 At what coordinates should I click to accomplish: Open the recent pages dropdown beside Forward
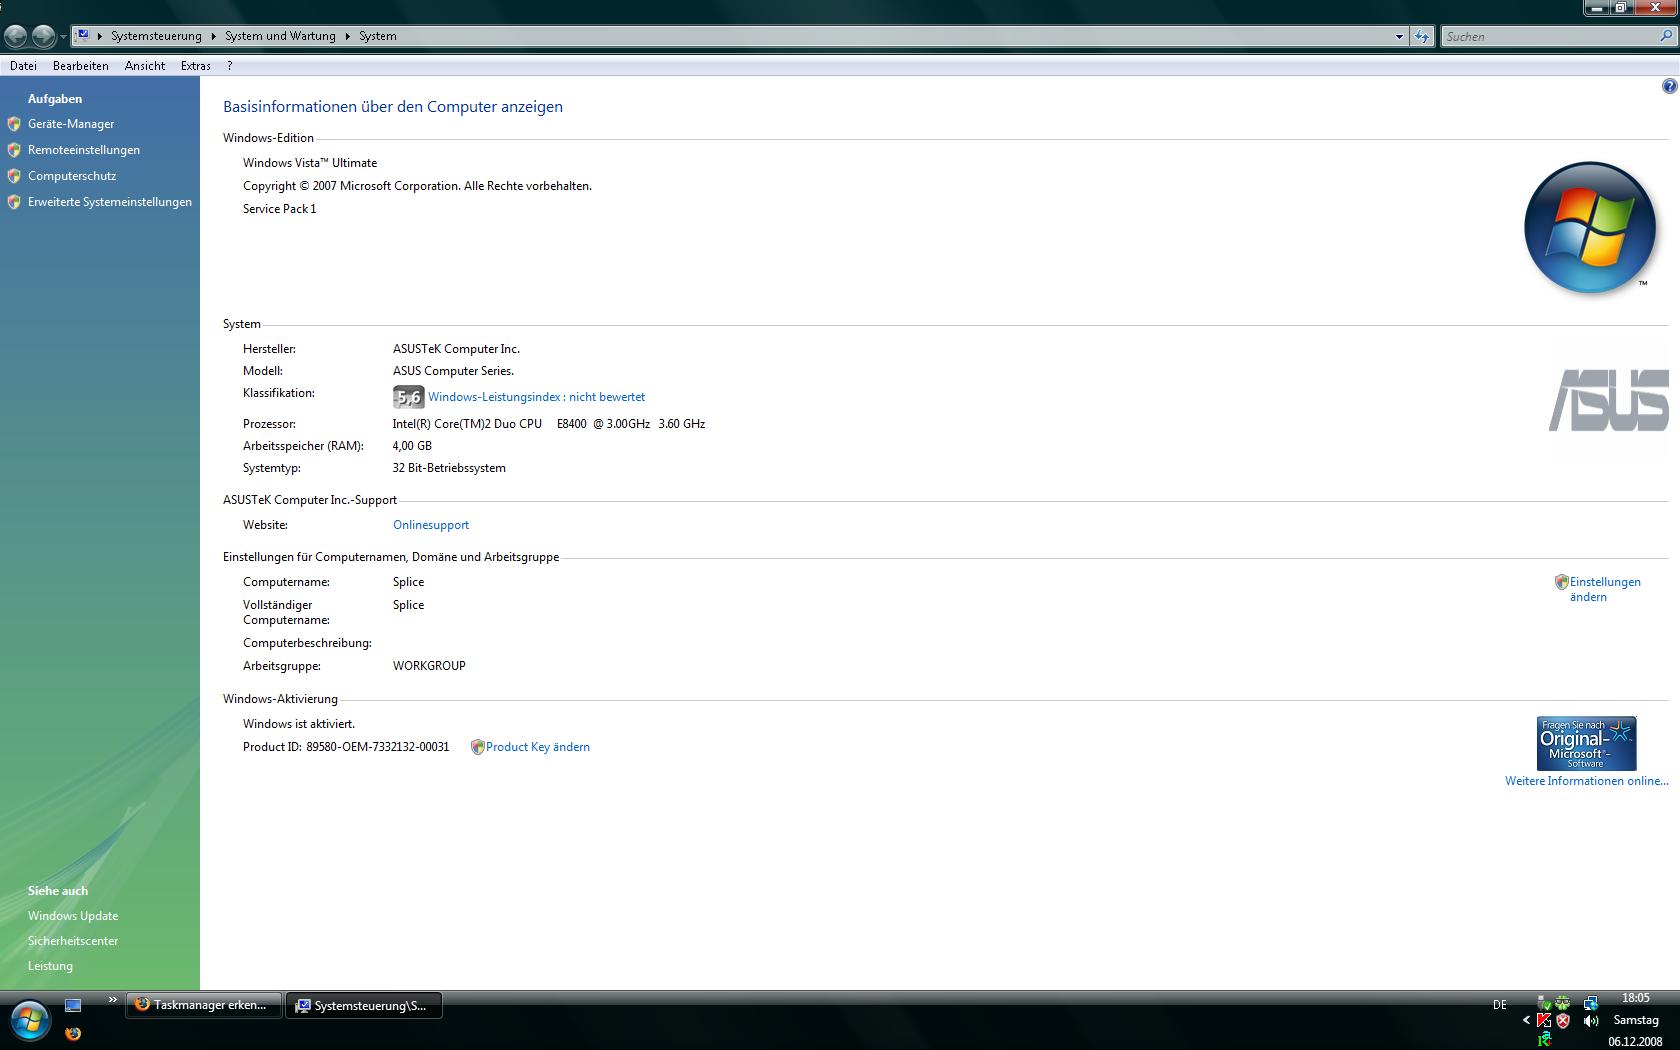pyautogui.click(x=63, y=37)
